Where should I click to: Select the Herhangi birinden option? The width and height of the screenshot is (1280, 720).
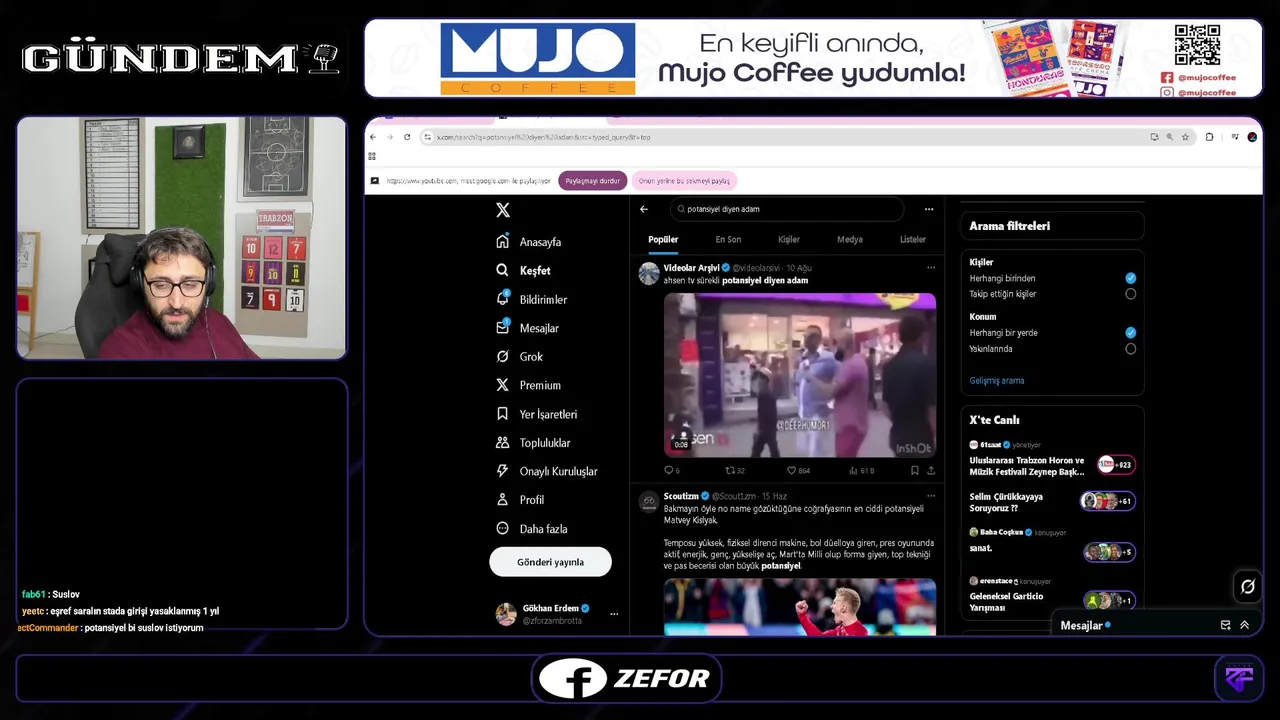coord(1130,278)
